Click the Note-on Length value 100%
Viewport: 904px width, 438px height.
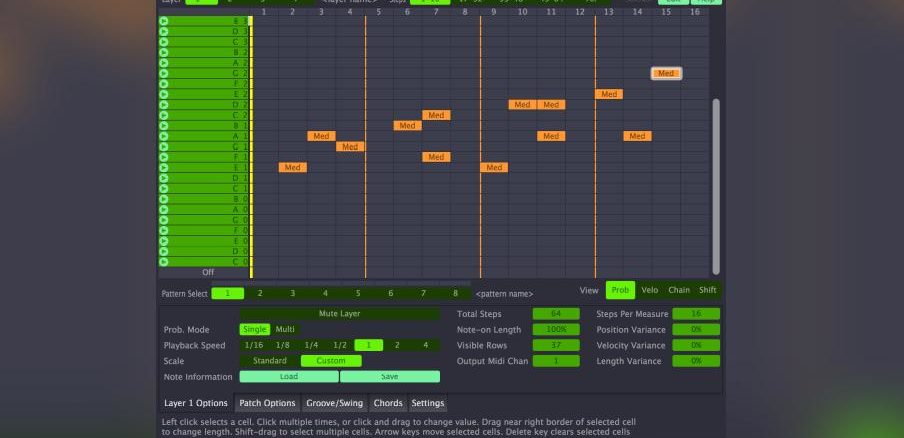556,330
